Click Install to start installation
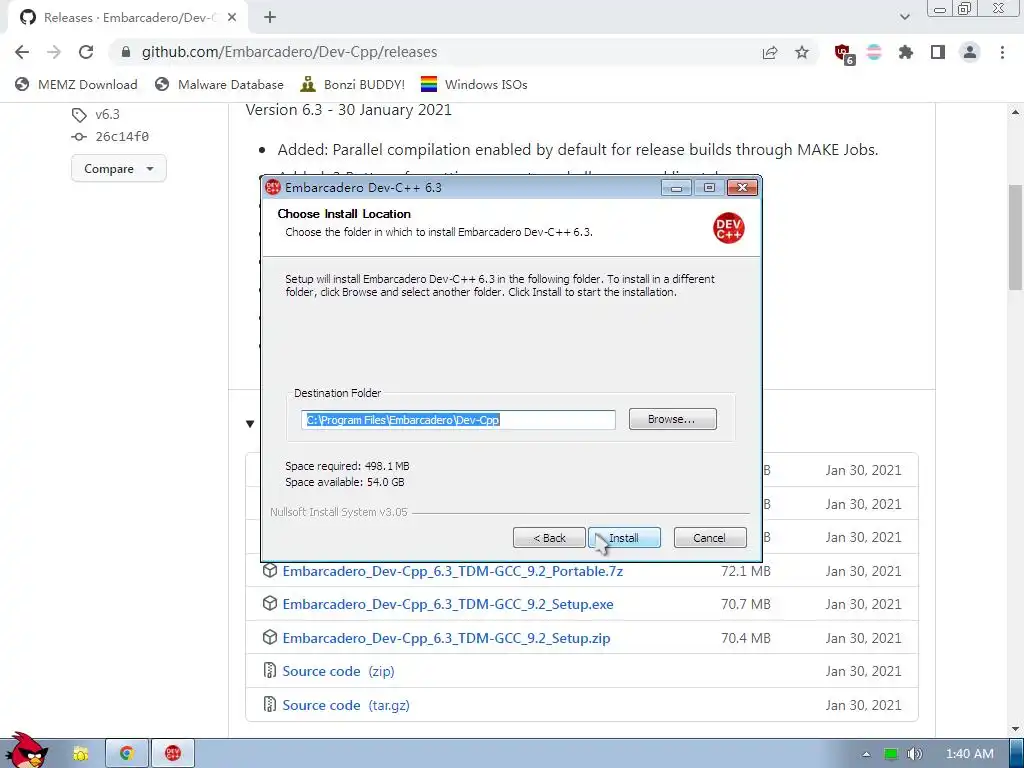1024x768 pixels. click(x=624, y=538)
